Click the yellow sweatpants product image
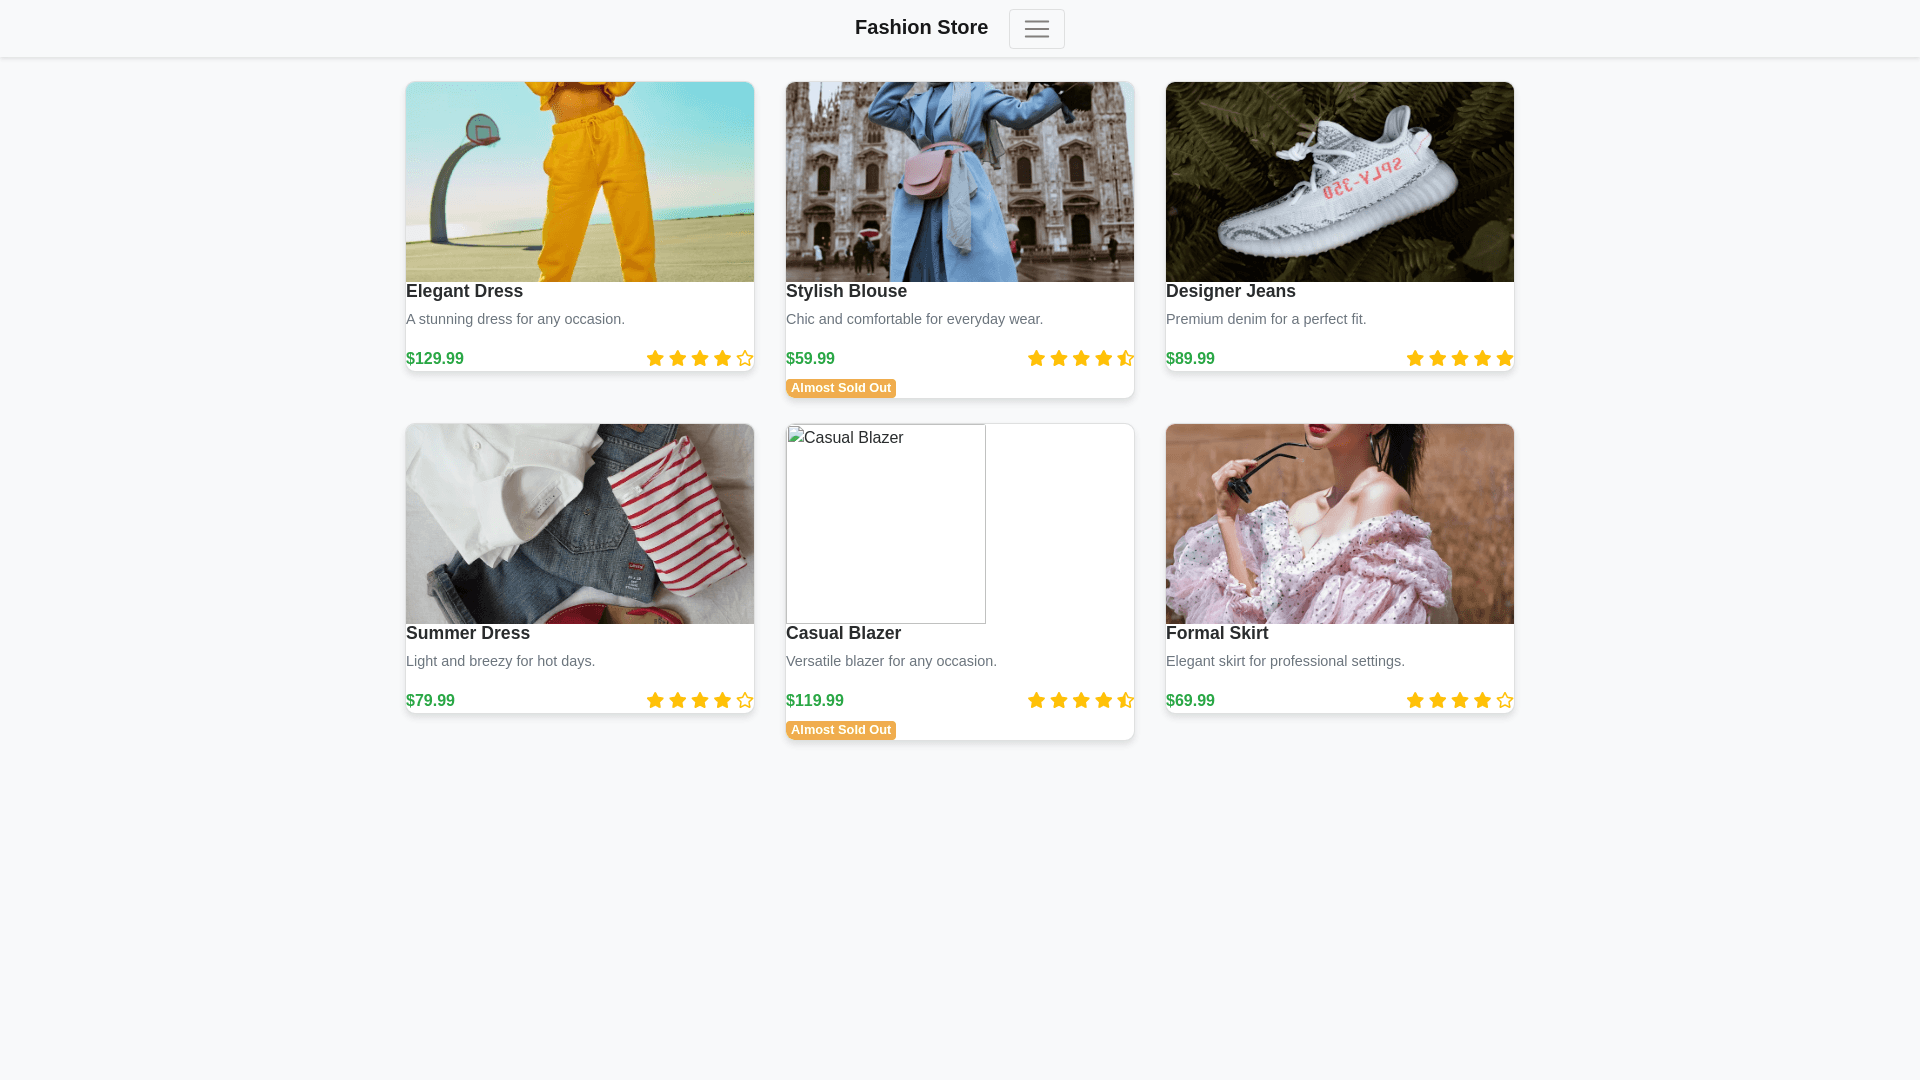Image resolution: width=1920 pixels, height=1080 pixels. point(580,182)
